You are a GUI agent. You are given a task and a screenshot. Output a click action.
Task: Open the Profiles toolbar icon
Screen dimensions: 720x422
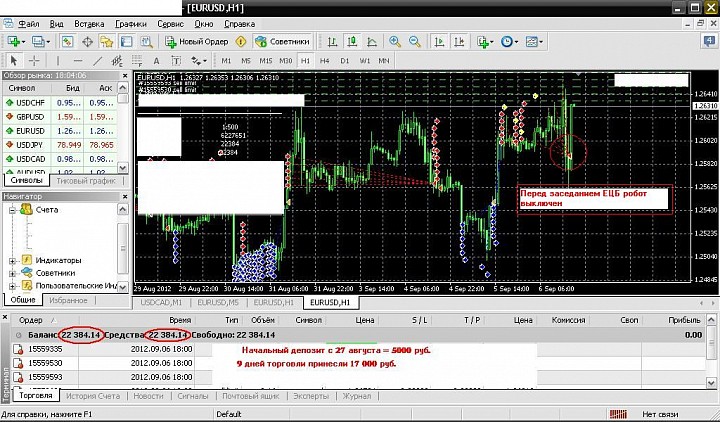pos(40,42)
